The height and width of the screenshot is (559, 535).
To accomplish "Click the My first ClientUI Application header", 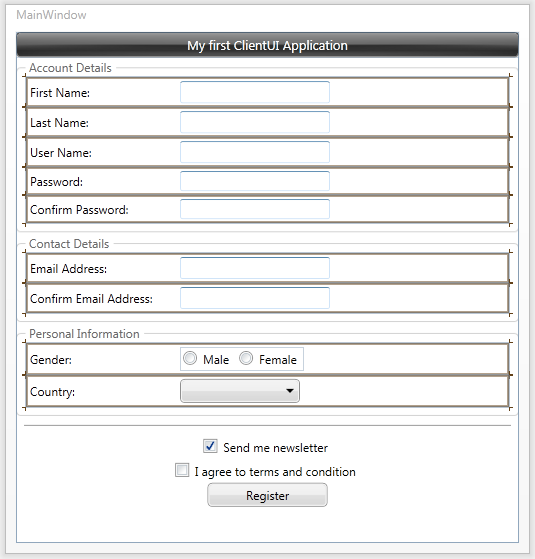I will 267,45.
